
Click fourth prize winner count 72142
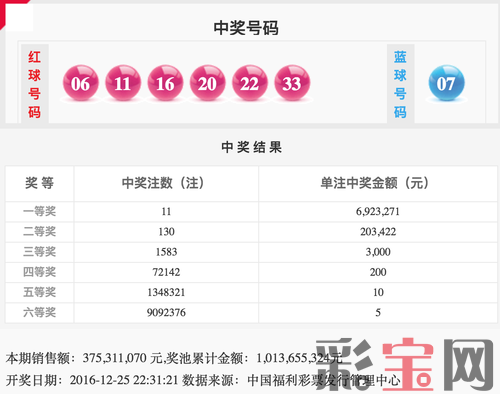pos(166,272)
